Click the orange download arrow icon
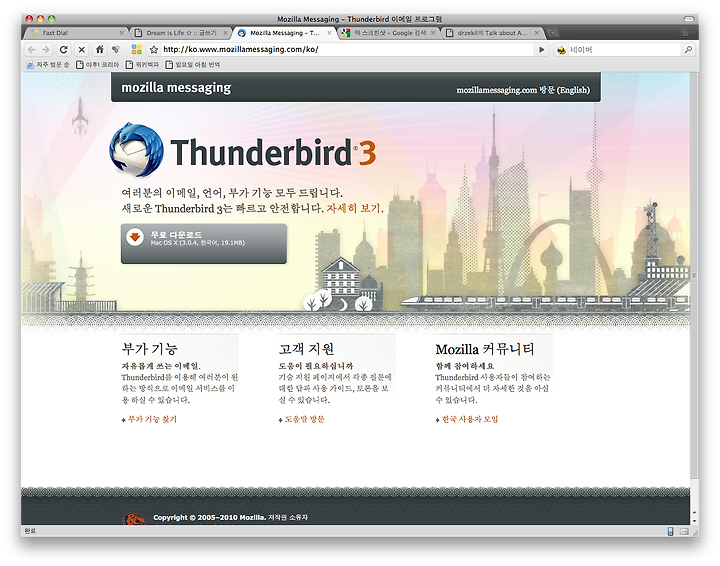 click(x=135, y=237)
